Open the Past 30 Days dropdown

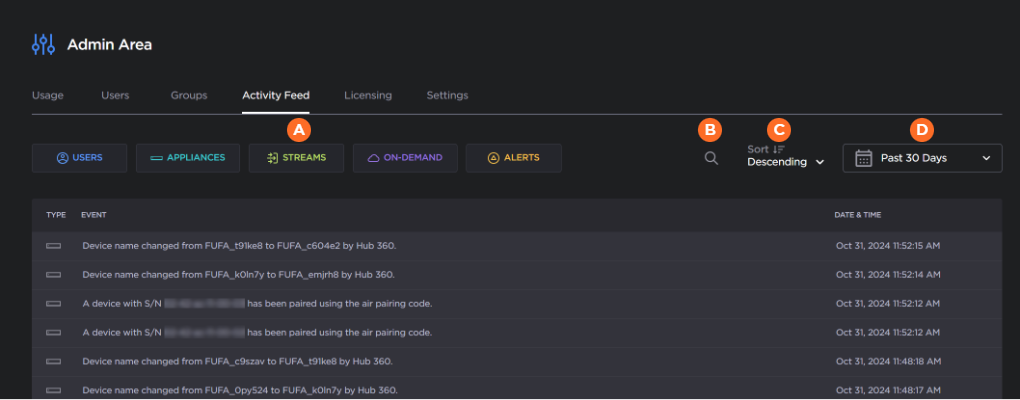(x=922, y=158)
